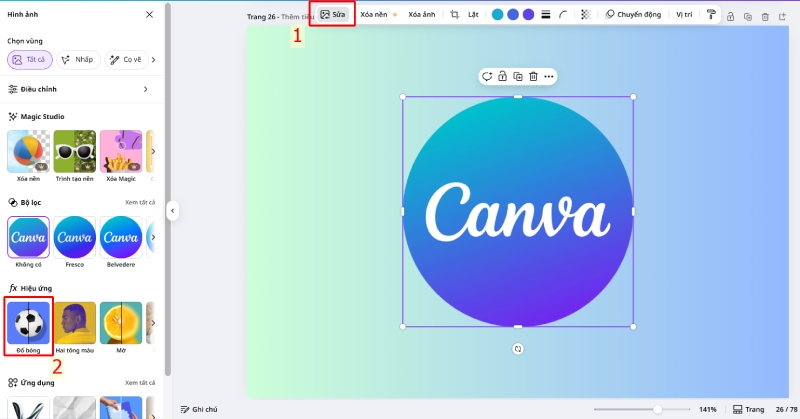Click the lock icon in floating toolbar

click(x=503, y=77)
